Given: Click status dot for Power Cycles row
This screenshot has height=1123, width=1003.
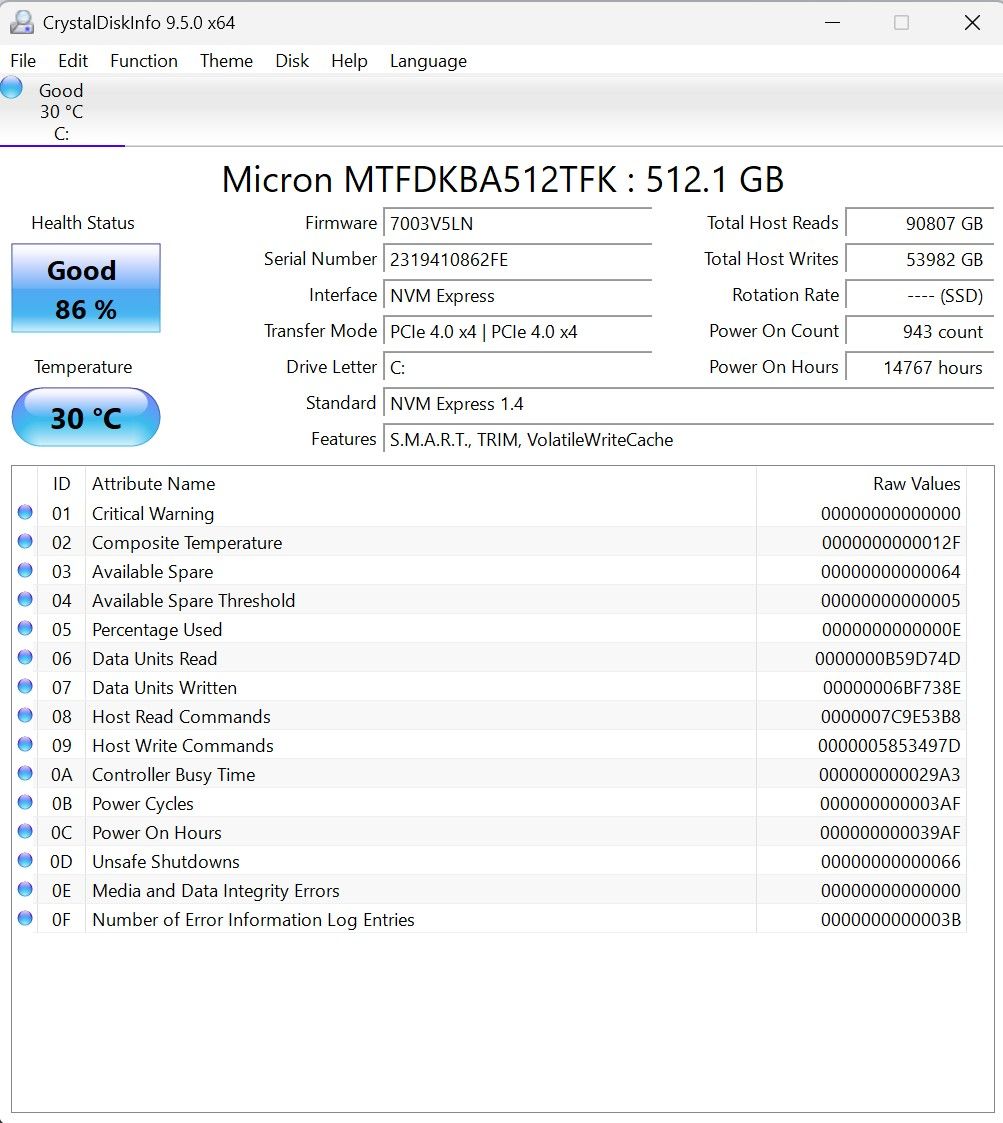Looking at the screenshot, I should point(25,803).
